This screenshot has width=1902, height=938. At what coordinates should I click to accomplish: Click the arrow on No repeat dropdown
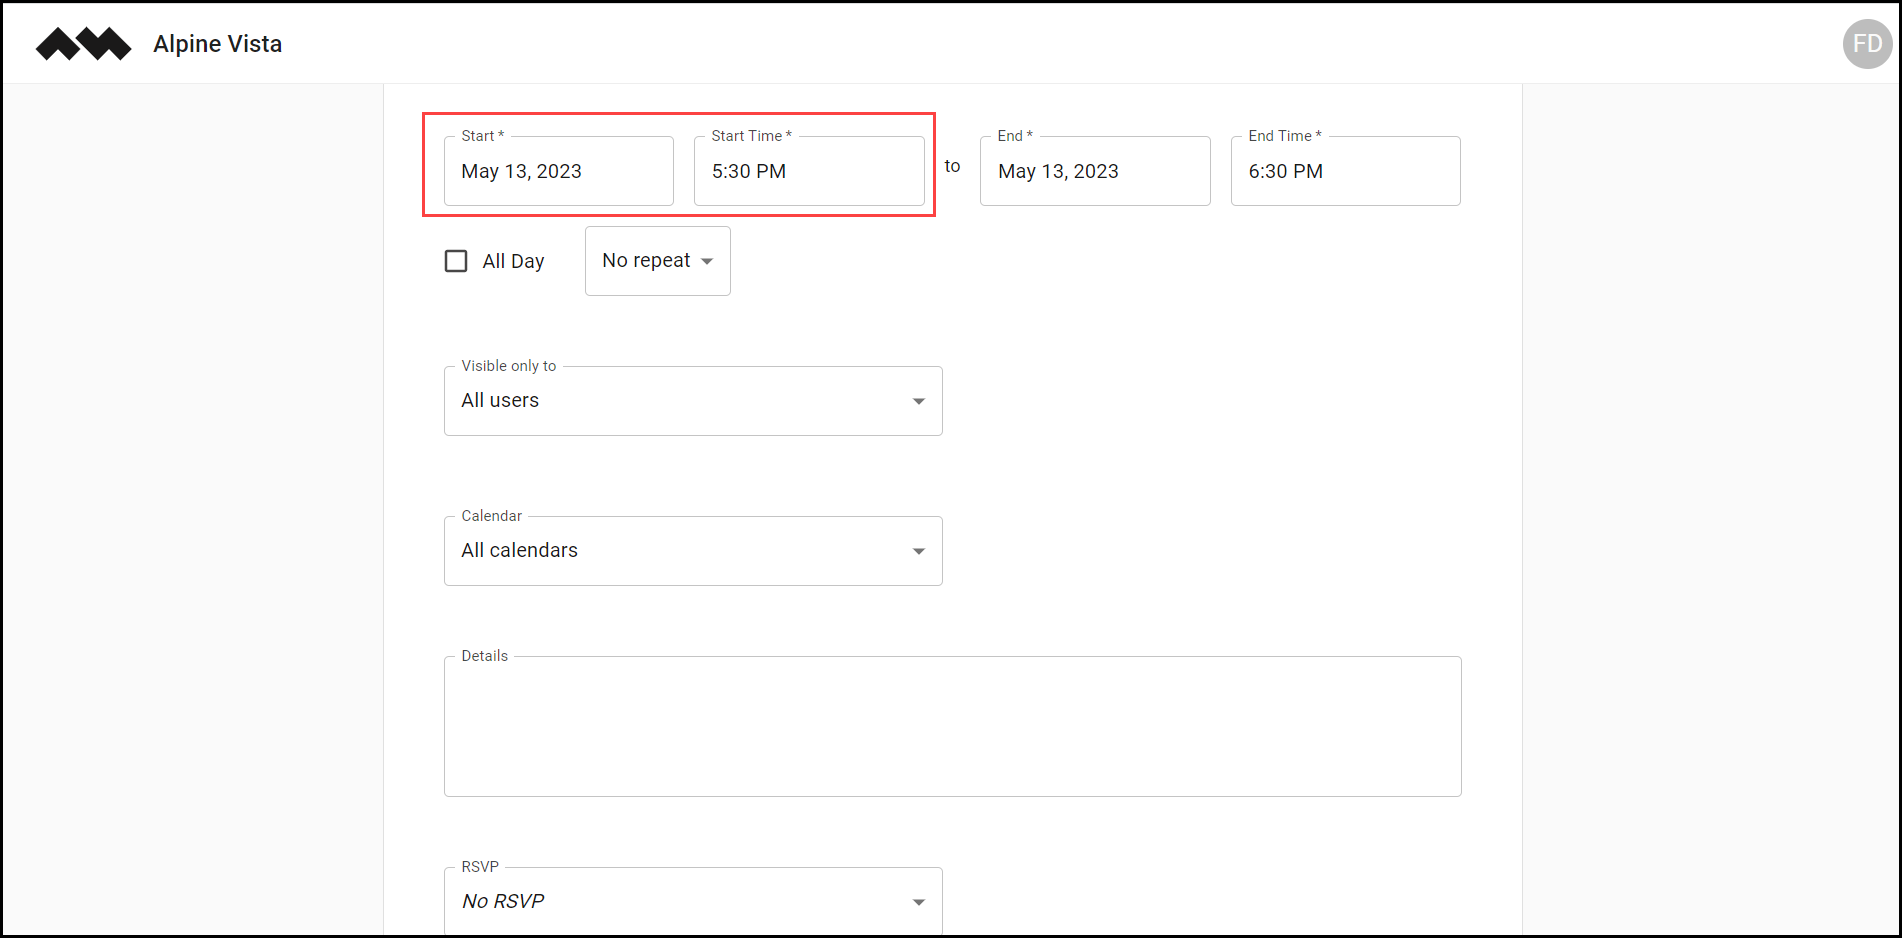[x=707, y=262]
